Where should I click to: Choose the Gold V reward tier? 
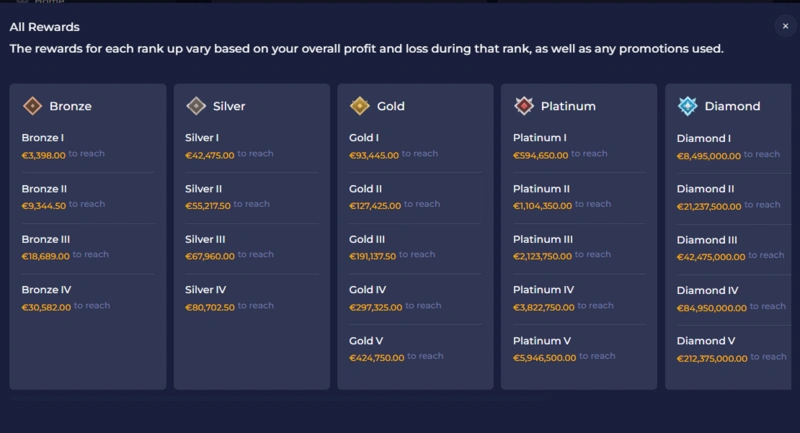(x=415, y=349)
